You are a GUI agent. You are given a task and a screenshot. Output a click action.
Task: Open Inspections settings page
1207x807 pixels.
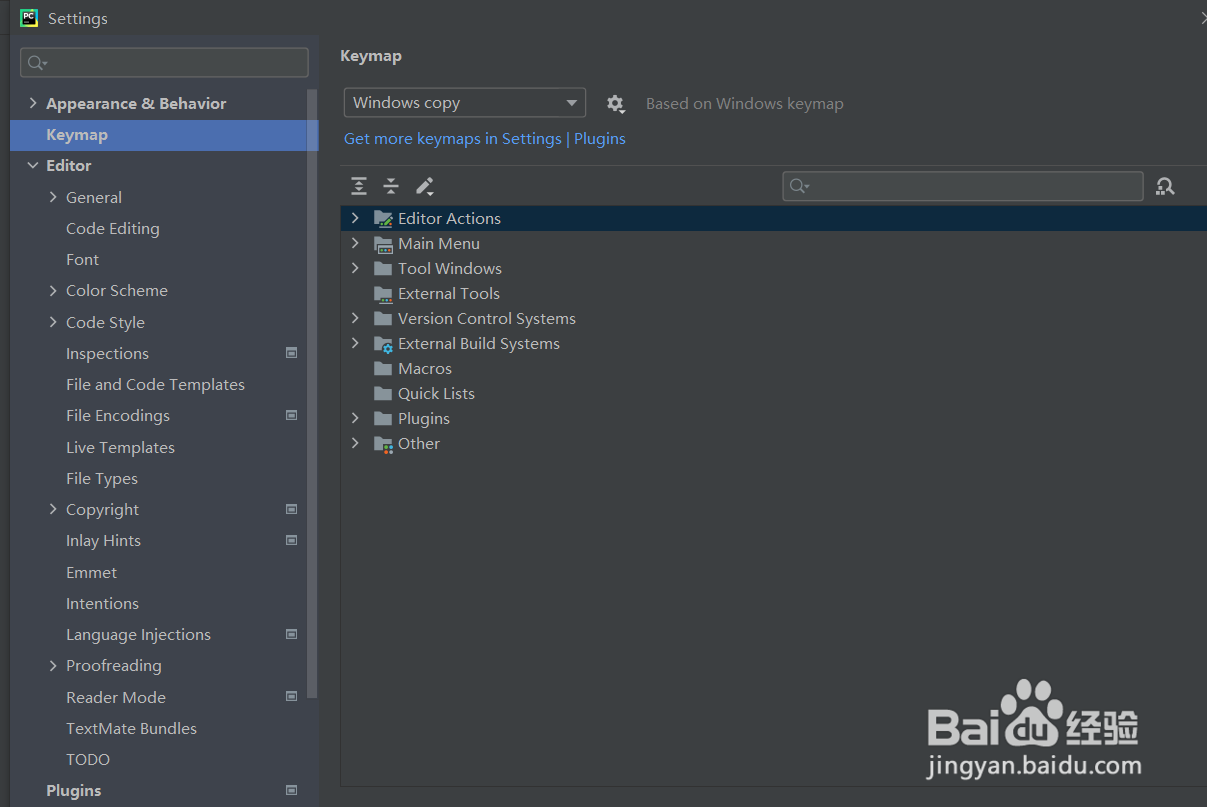pos(107,353)
